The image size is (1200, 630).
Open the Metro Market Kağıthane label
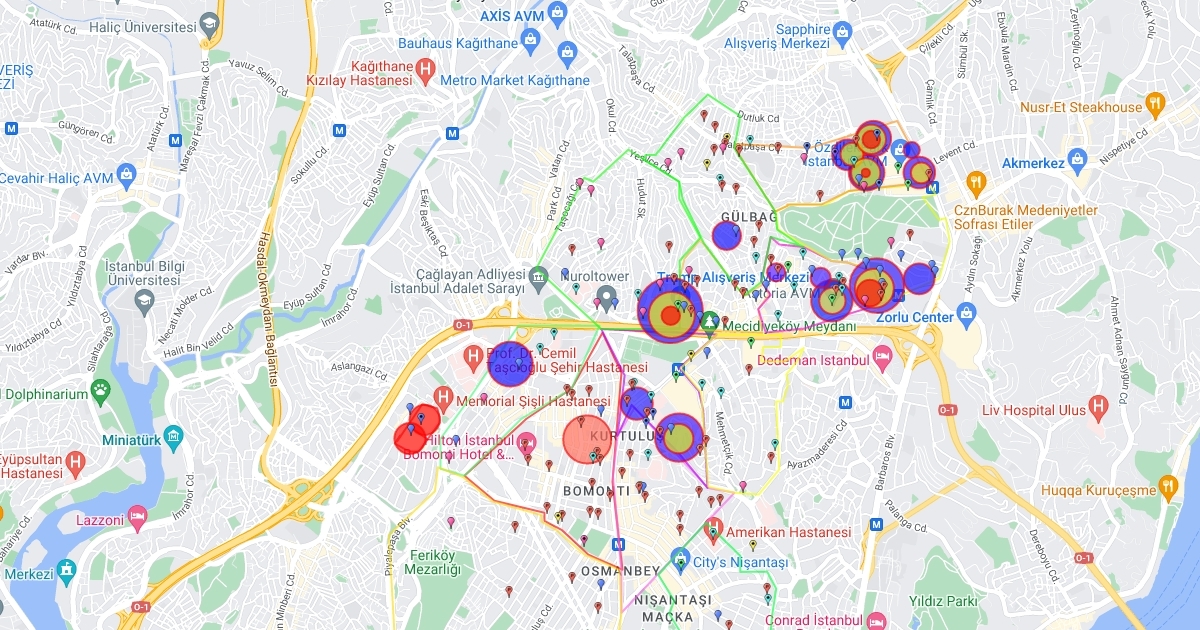click(515, 80)
